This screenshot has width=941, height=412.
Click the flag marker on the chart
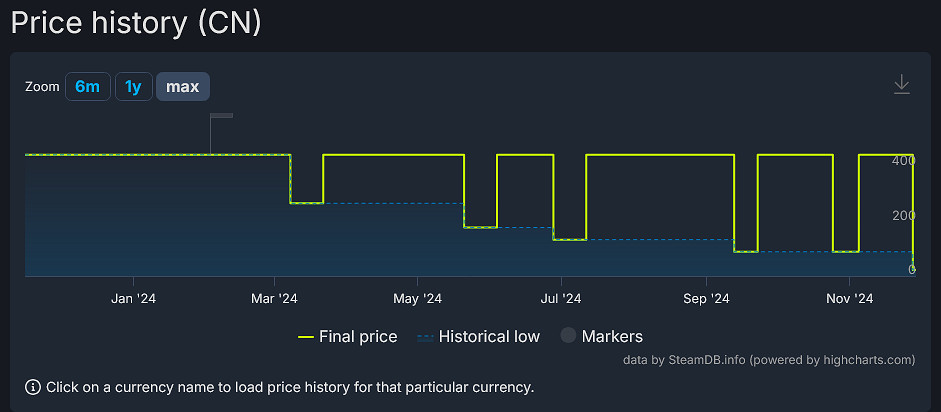(x=220, y=117)
